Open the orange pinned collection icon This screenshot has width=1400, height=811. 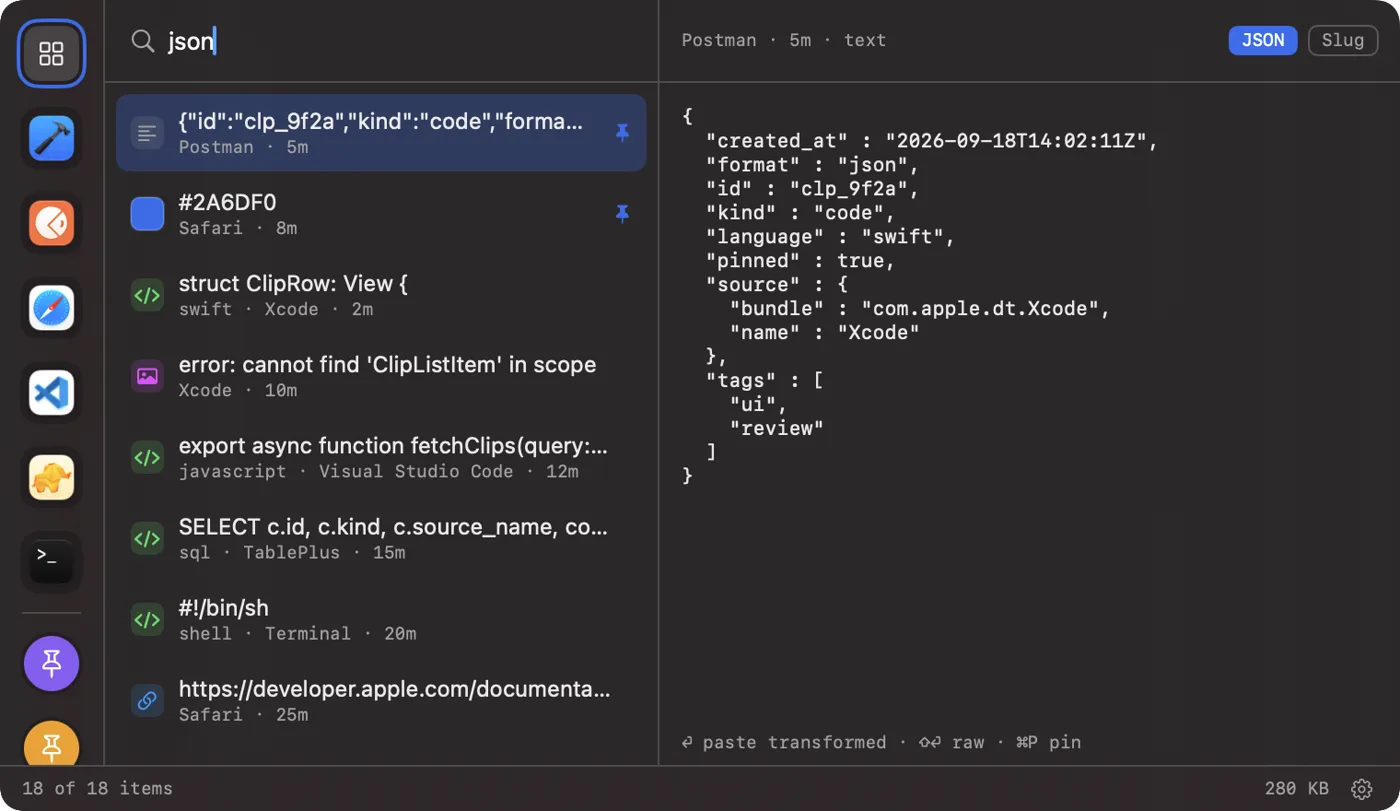tap(52, 744)
